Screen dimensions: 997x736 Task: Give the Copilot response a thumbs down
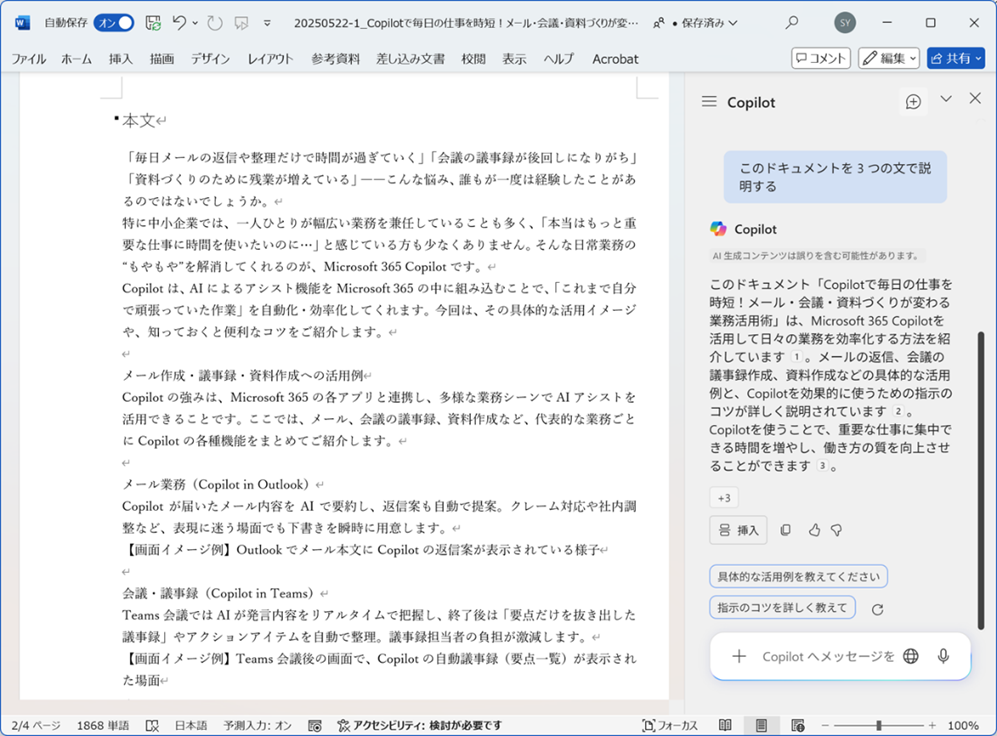pyautogui.click(x=837, y=530)
